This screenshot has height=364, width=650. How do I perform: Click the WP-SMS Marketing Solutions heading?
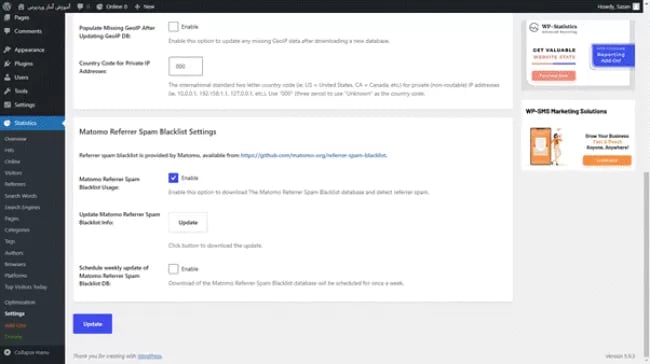coord(566,111)
